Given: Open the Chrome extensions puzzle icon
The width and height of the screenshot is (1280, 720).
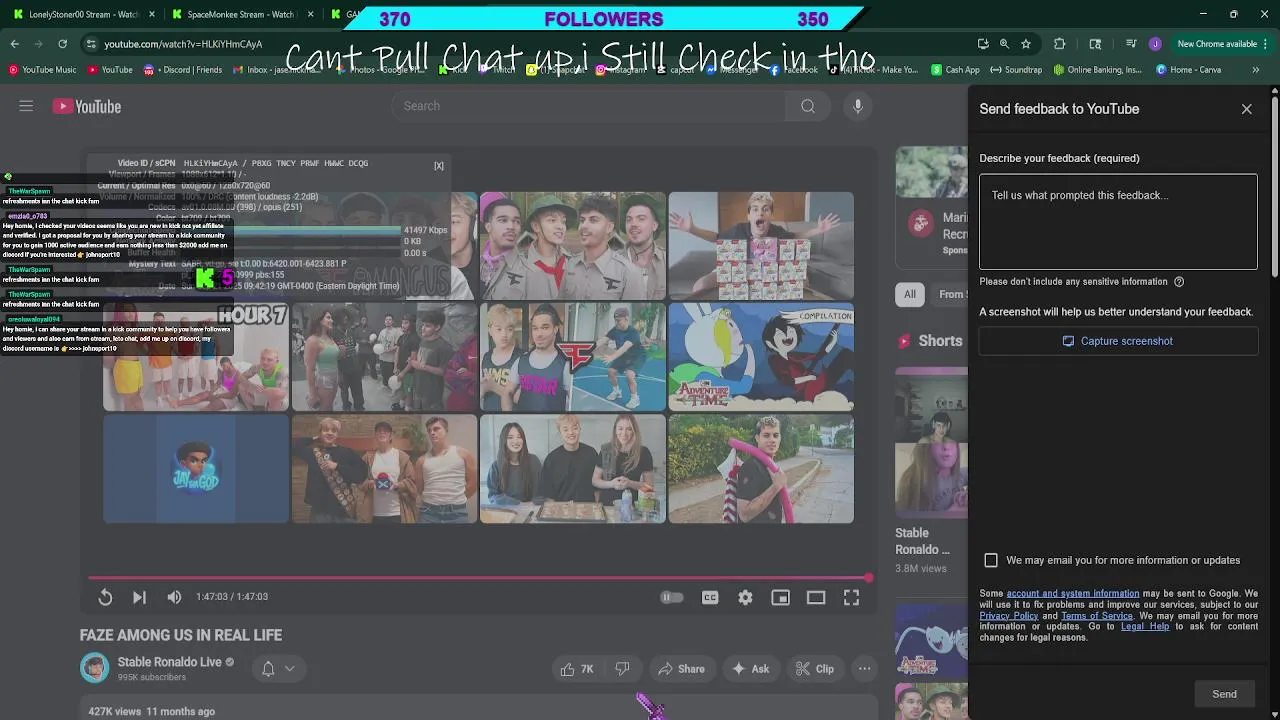Looking at the screenshot, I should (x=1060, y=44).
